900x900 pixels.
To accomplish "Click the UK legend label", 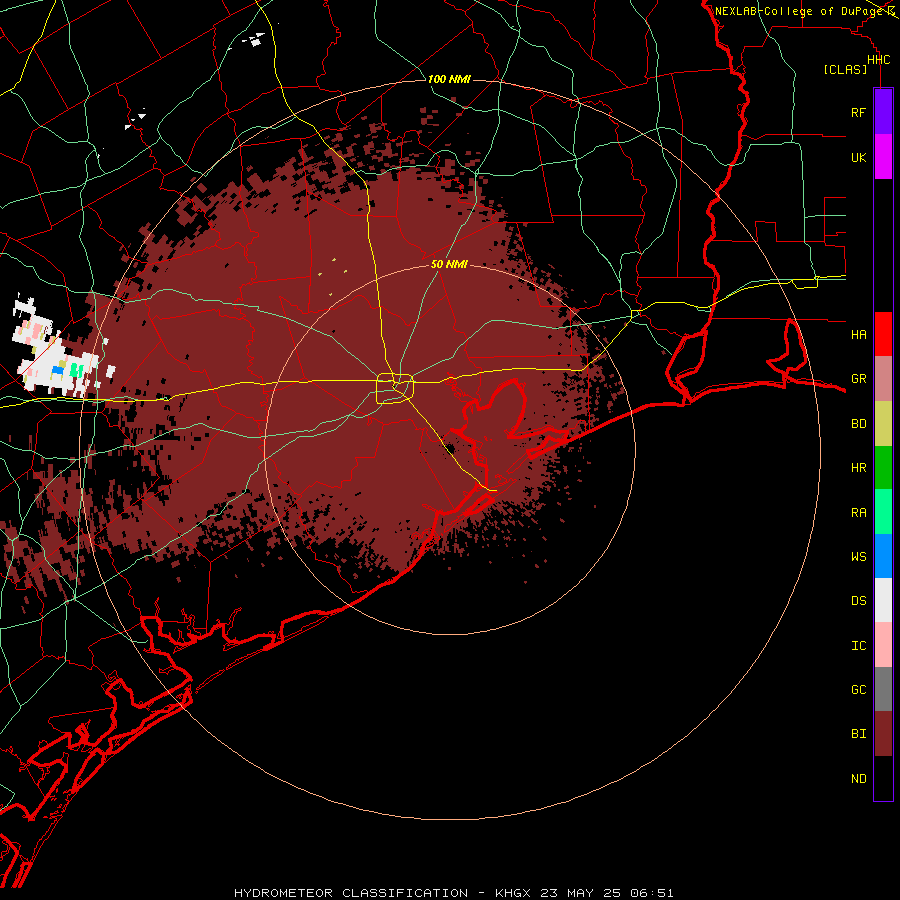I will click(x=858, y=158).
